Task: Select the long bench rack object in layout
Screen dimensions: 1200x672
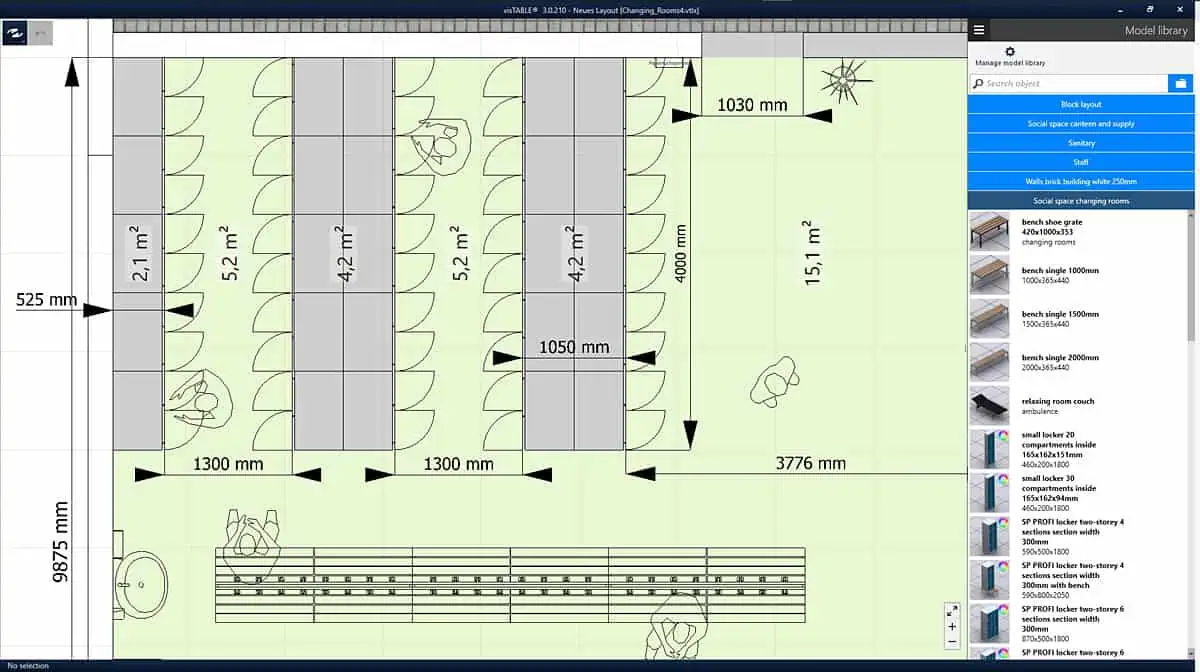Action: 511,584
